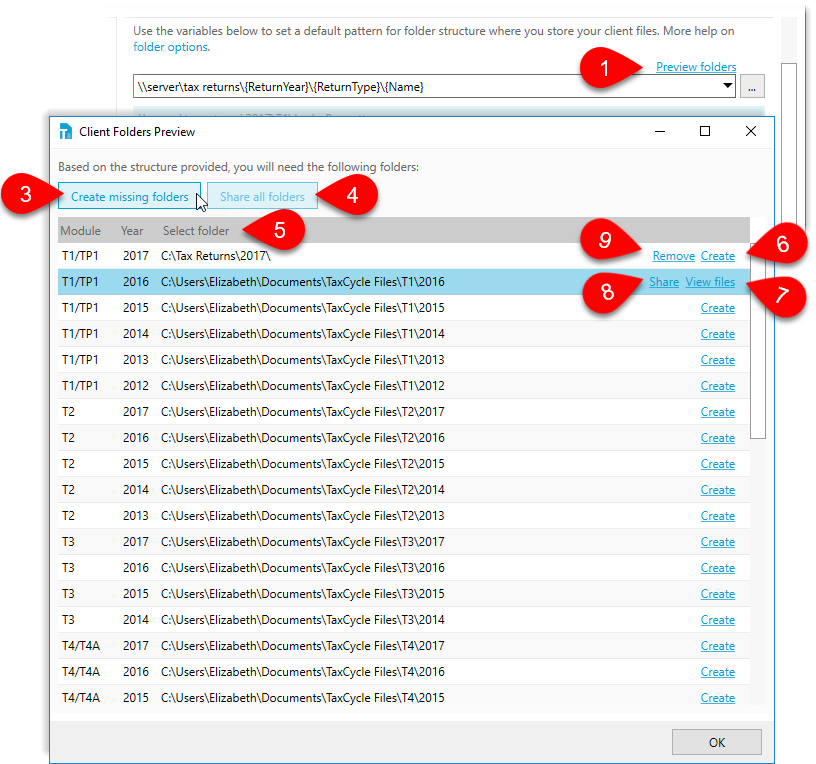This screenshot has height=764, width=816.
Task: Select the TaxCycle Files\T4\2015 path
Action: tap(303, 698)
